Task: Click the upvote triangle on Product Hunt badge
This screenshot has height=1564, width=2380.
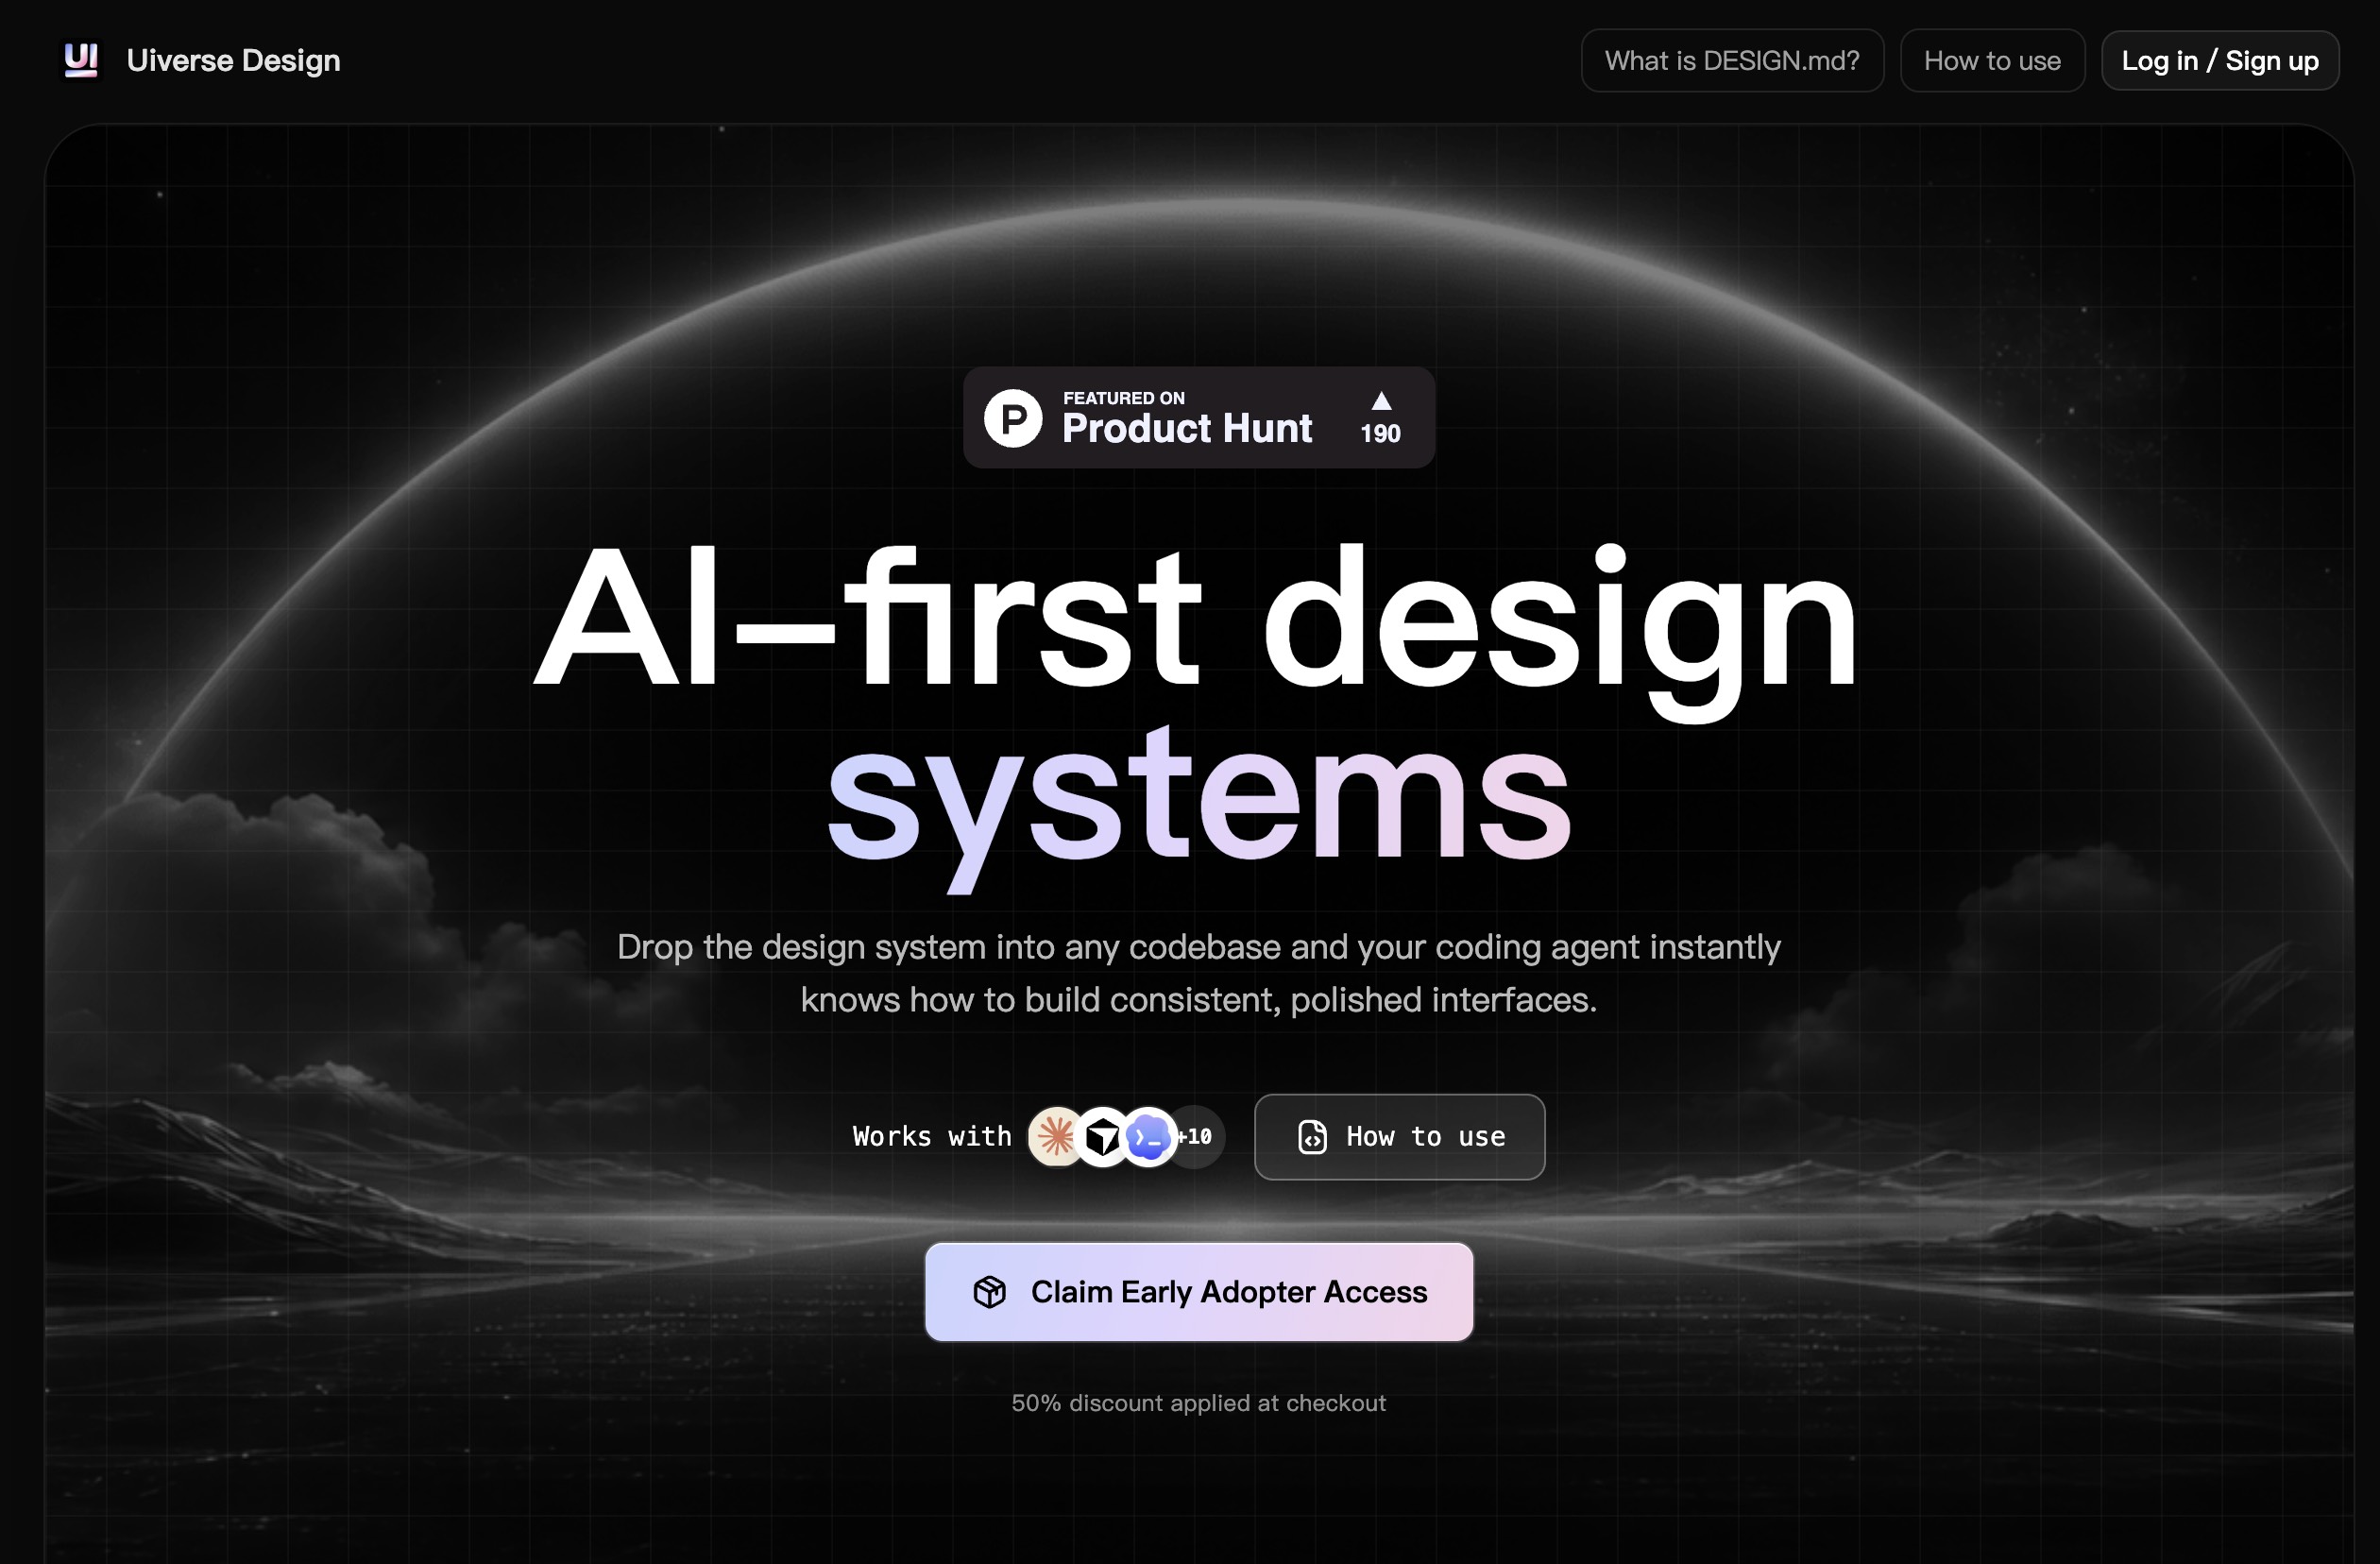Action: [x=1381, y=401]
